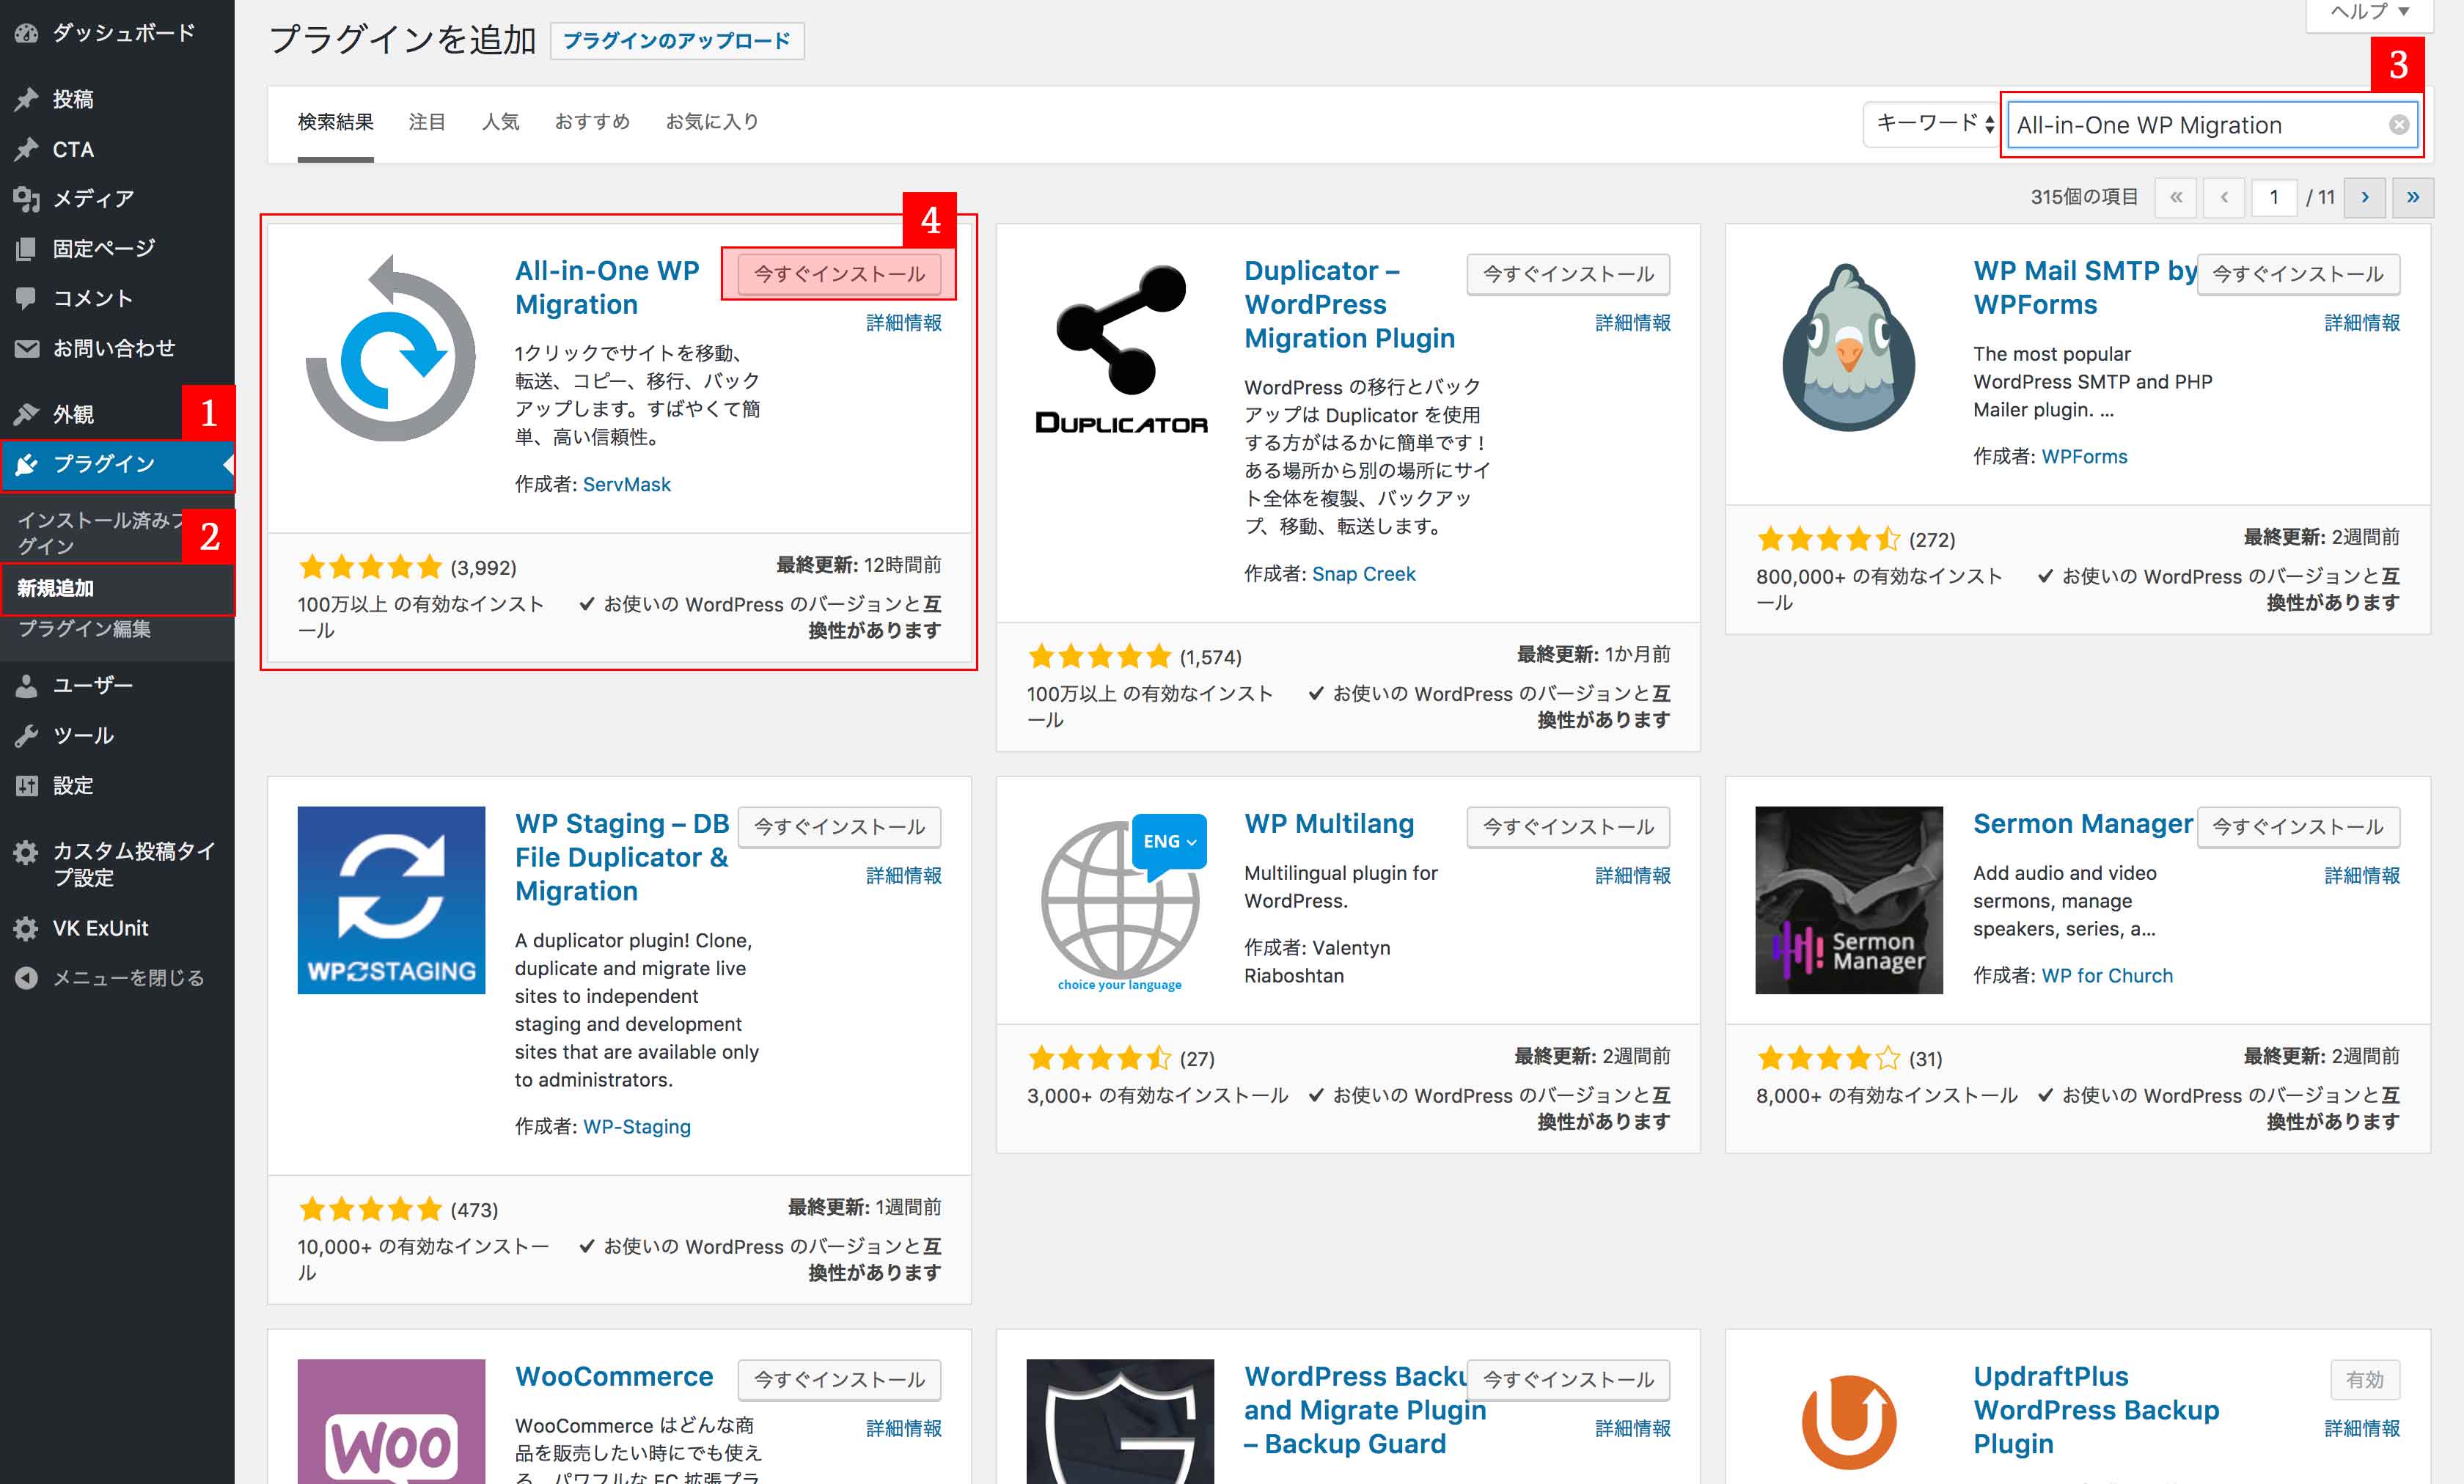This screenshot has width=2464, height=1484.
Task: Open the Sermon Manager title link
Action: point(2083,824)
